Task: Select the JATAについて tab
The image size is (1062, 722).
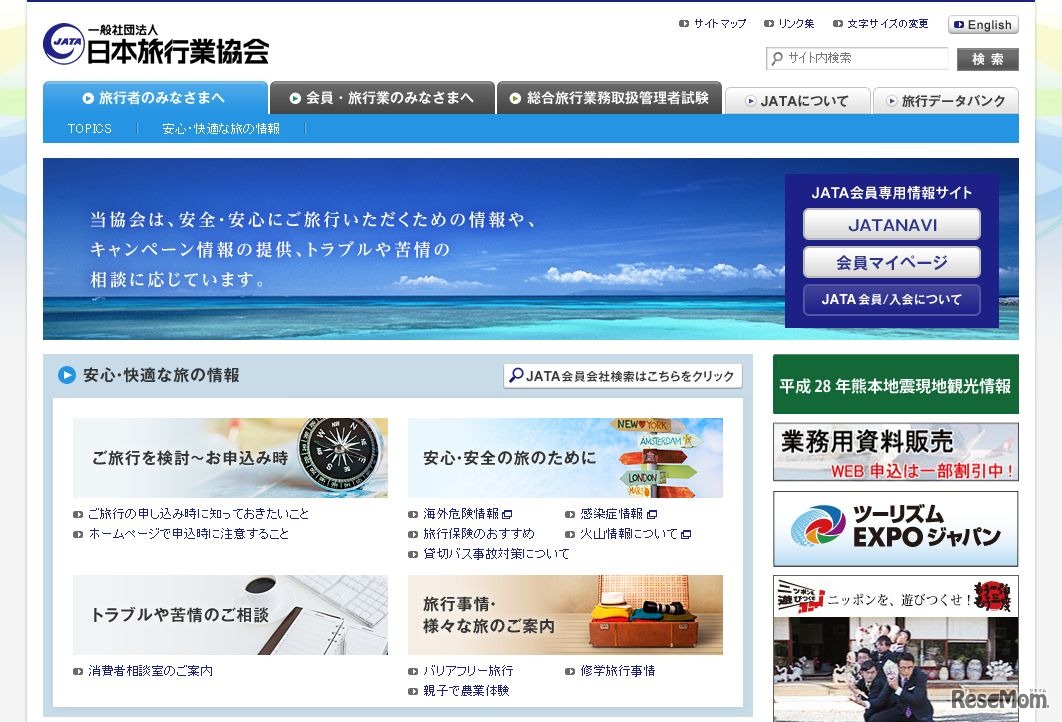Action: tap(797, 101)
